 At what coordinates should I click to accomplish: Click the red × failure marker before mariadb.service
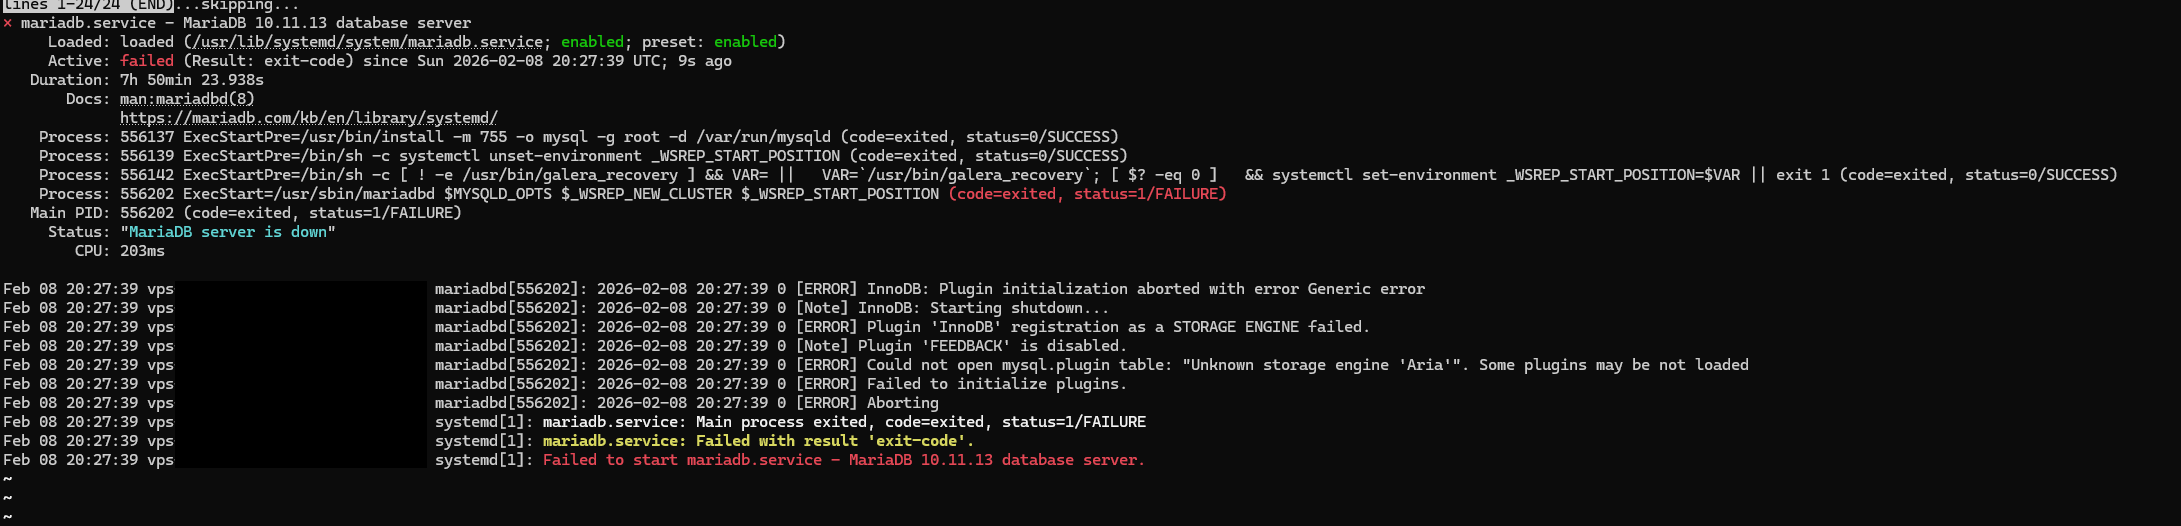(7, 23)
